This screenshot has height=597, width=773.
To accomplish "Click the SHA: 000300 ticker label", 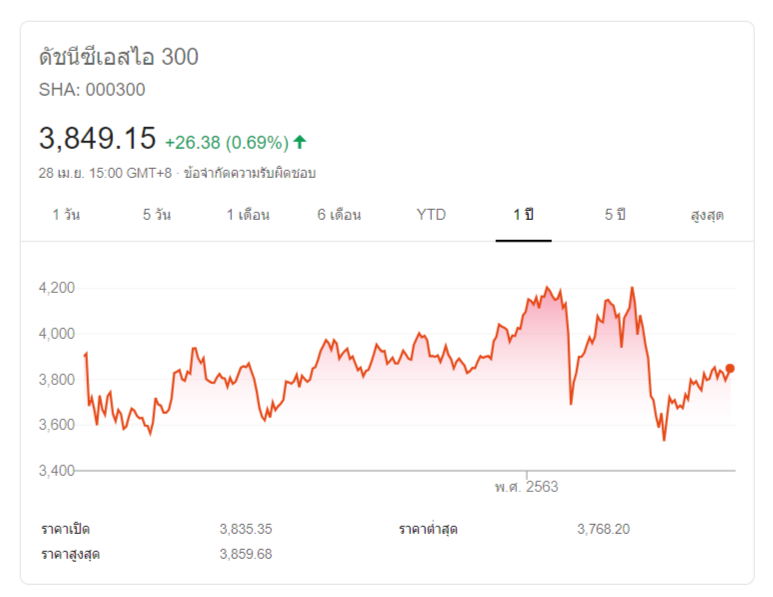I will click(x=92, y=90).
